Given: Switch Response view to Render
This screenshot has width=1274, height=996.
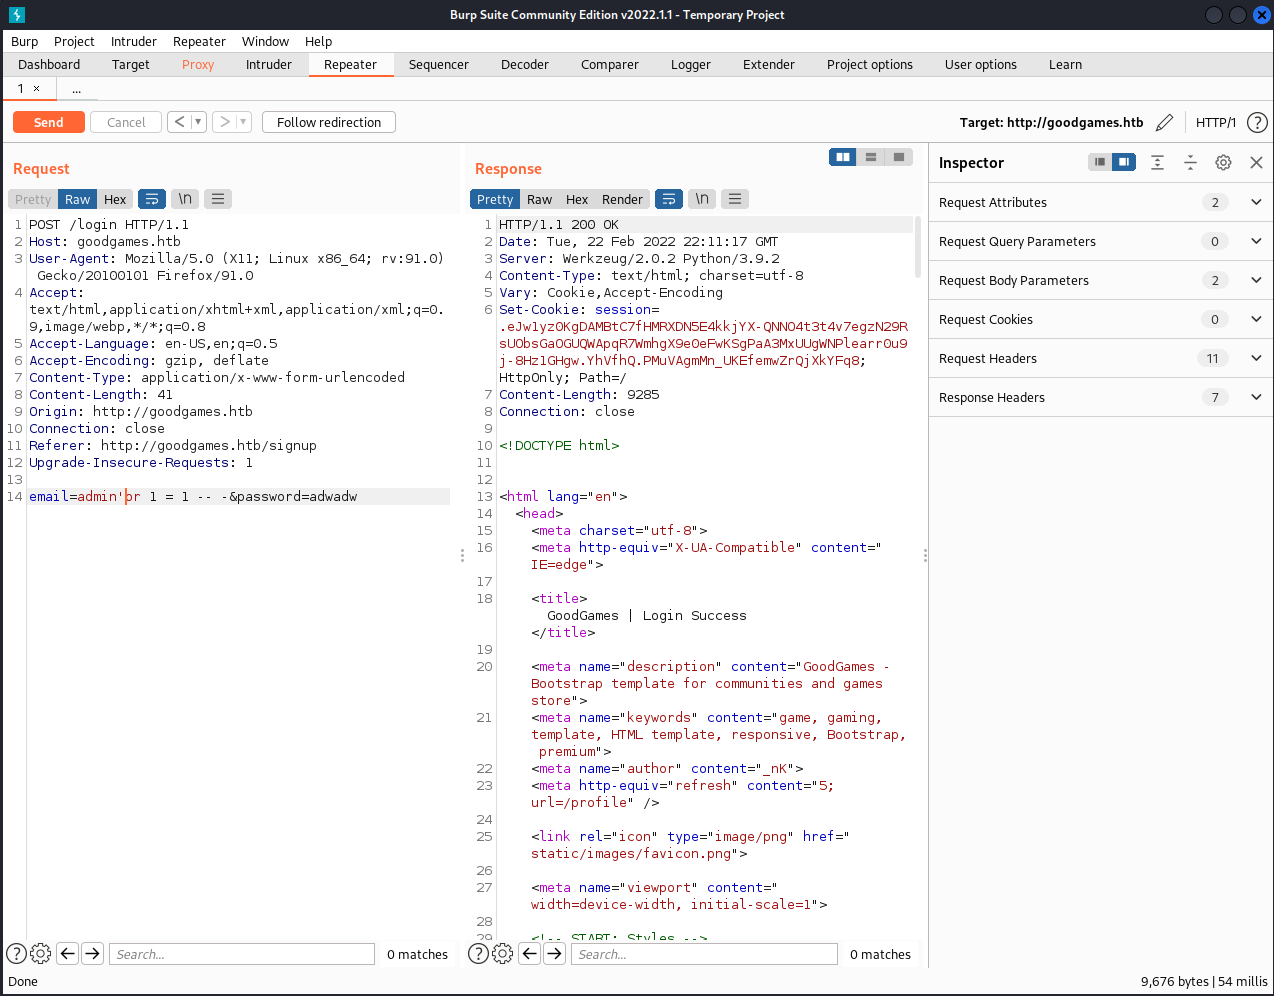Looking at the screenshot, I should pyautogui.click(x=622, y=199).
